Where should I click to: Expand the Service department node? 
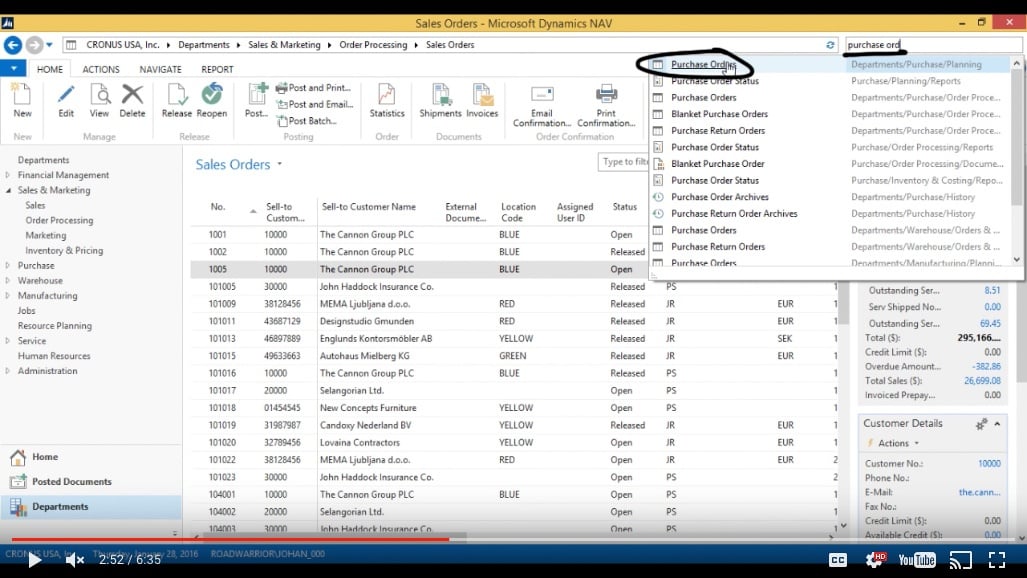[x=8, y=341]
